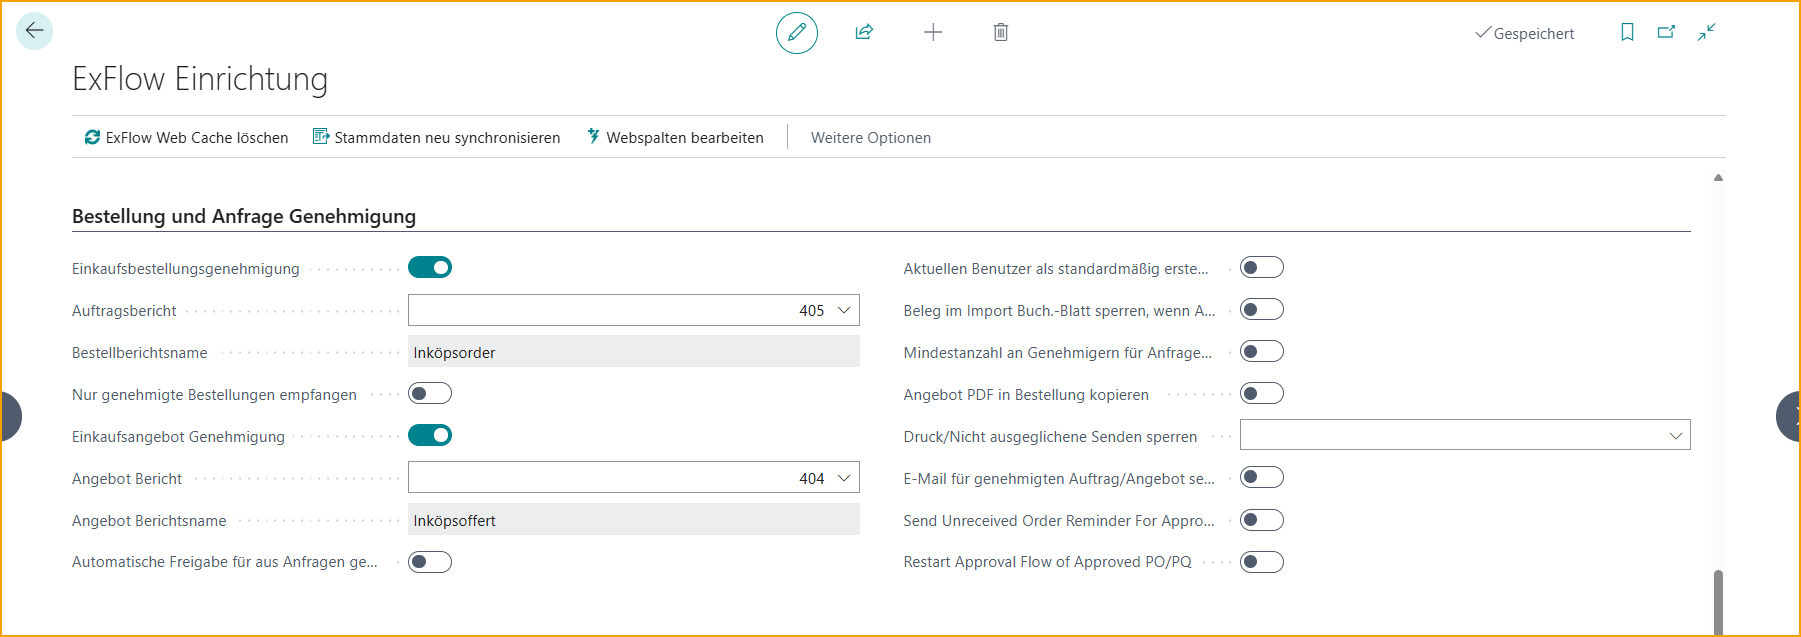Turn on Angebot PDF in Bestellung kopieren
Screen dimensions: 1801x637
point(1261,394)
